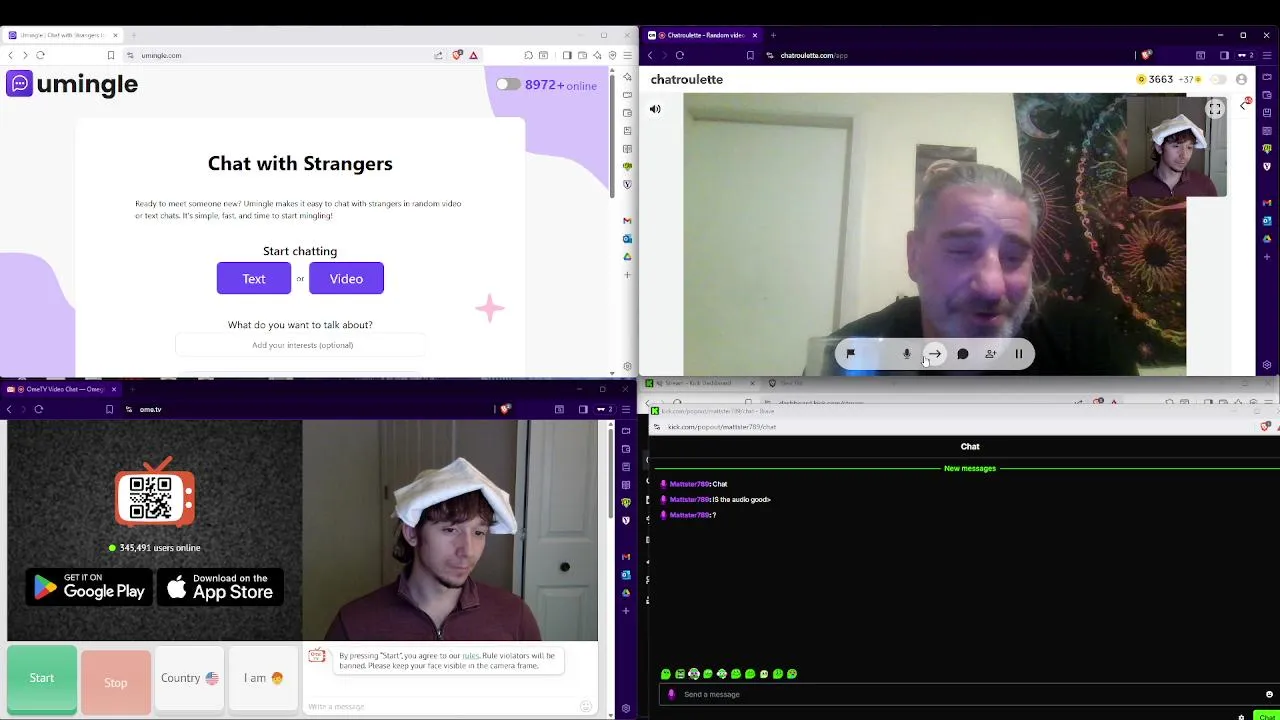The width and height of the screenshot is (1280, 720).
Task: Open the OmeTV emoji picker smiley
Action: [586, 706]
